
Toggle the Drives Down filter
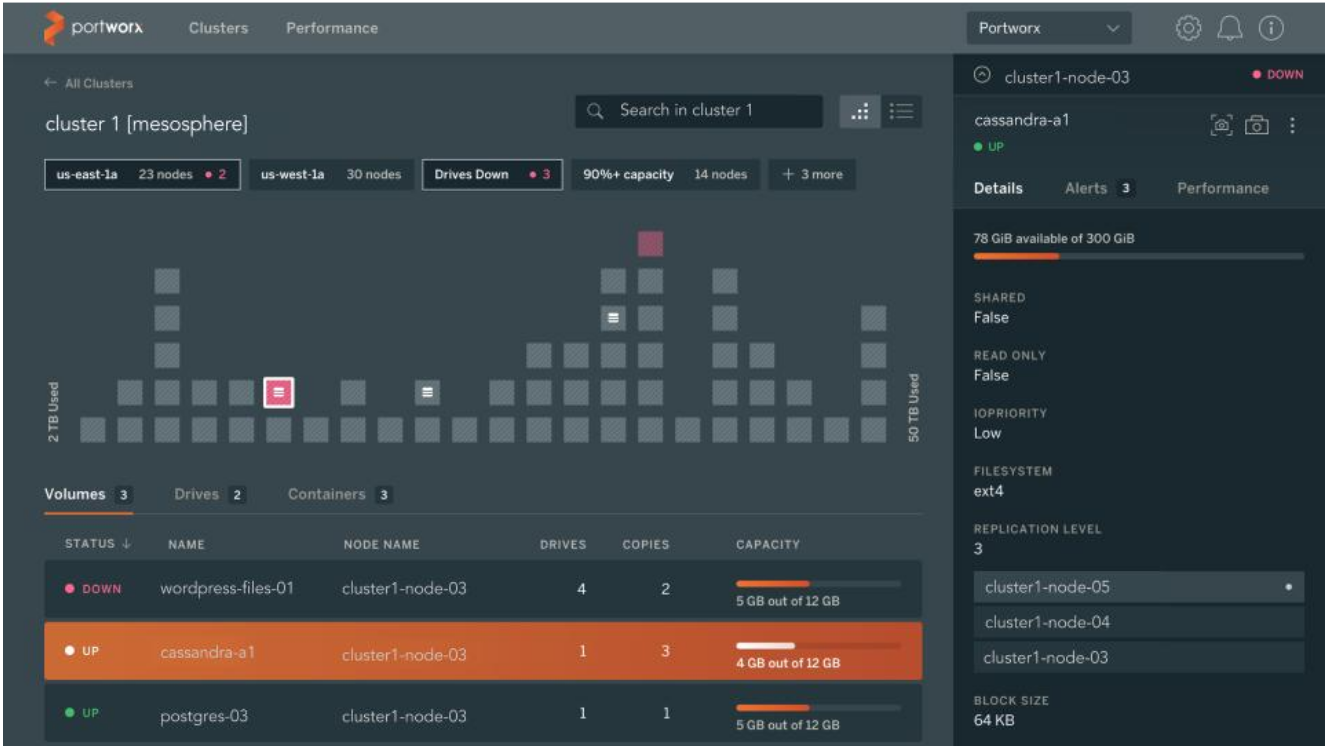(493, 174)
